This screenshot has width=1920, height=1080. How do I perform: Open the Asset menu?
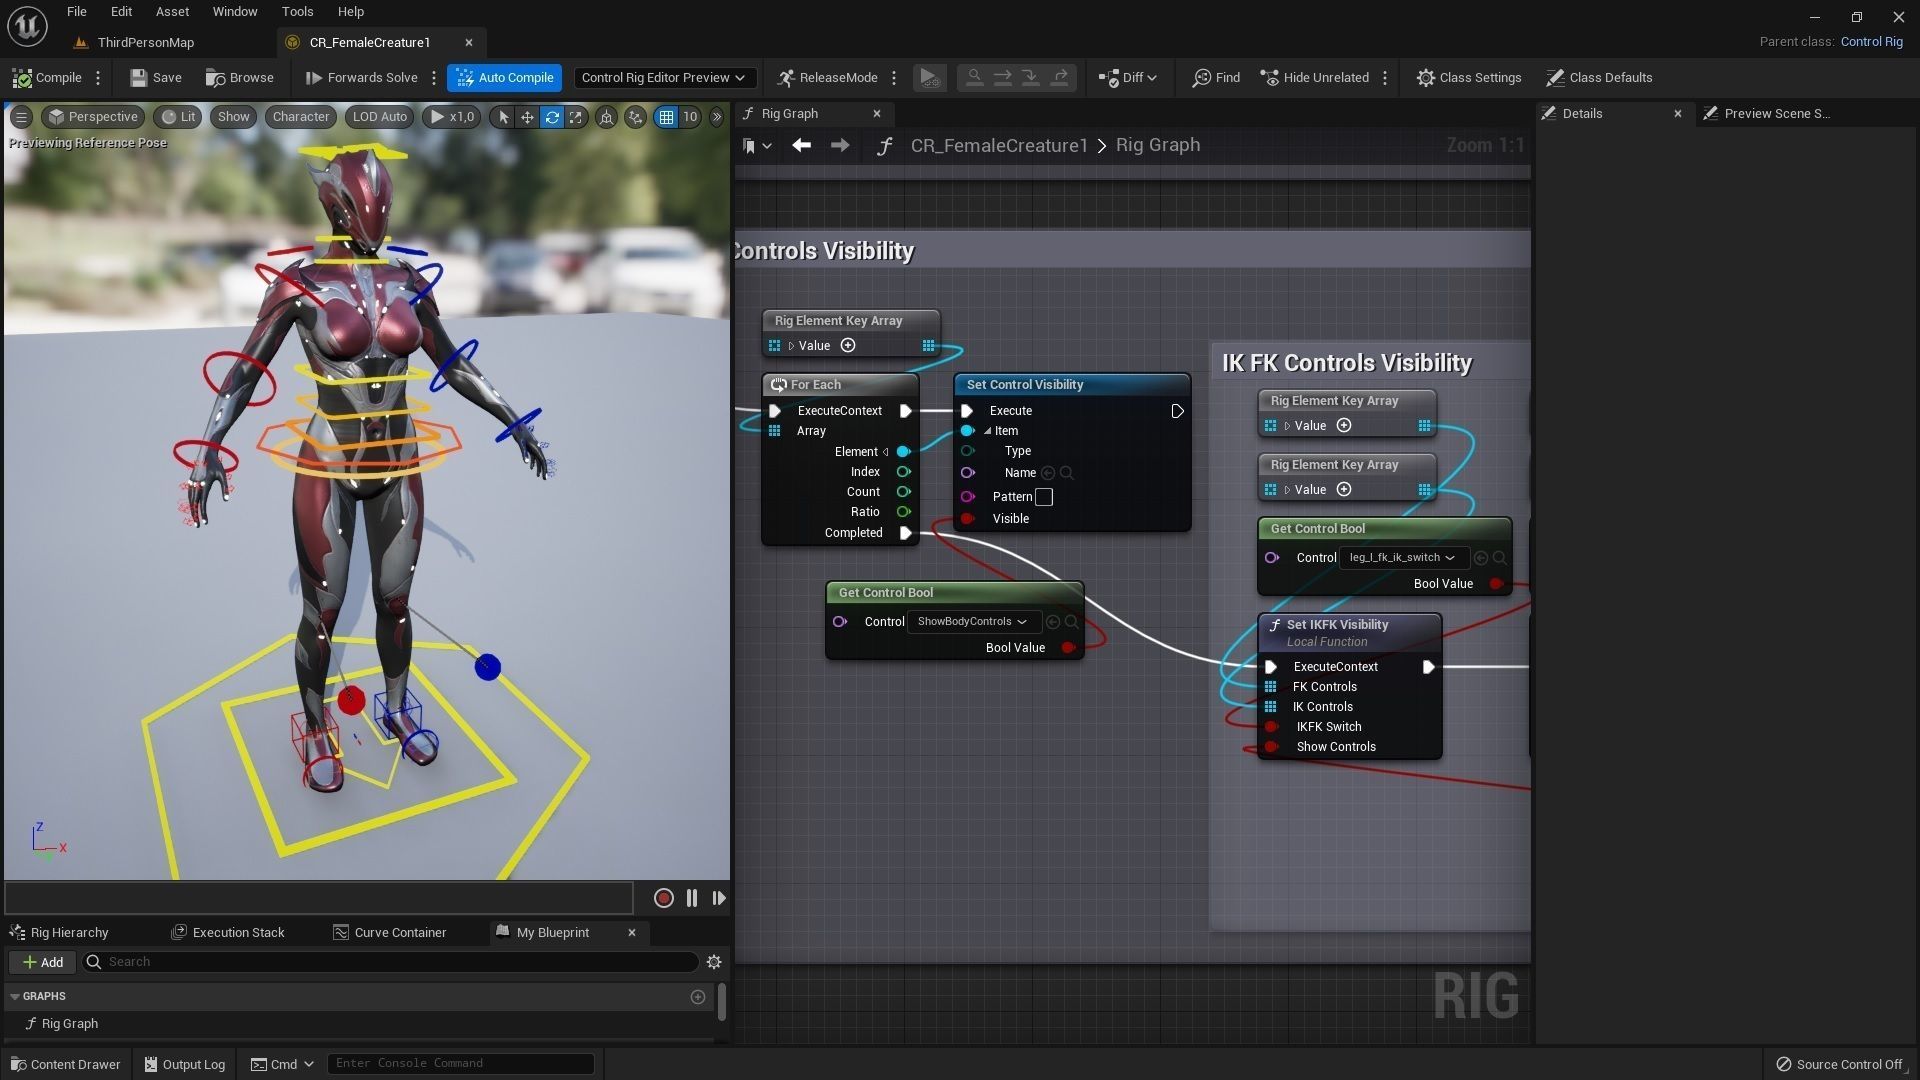[172, 12]
